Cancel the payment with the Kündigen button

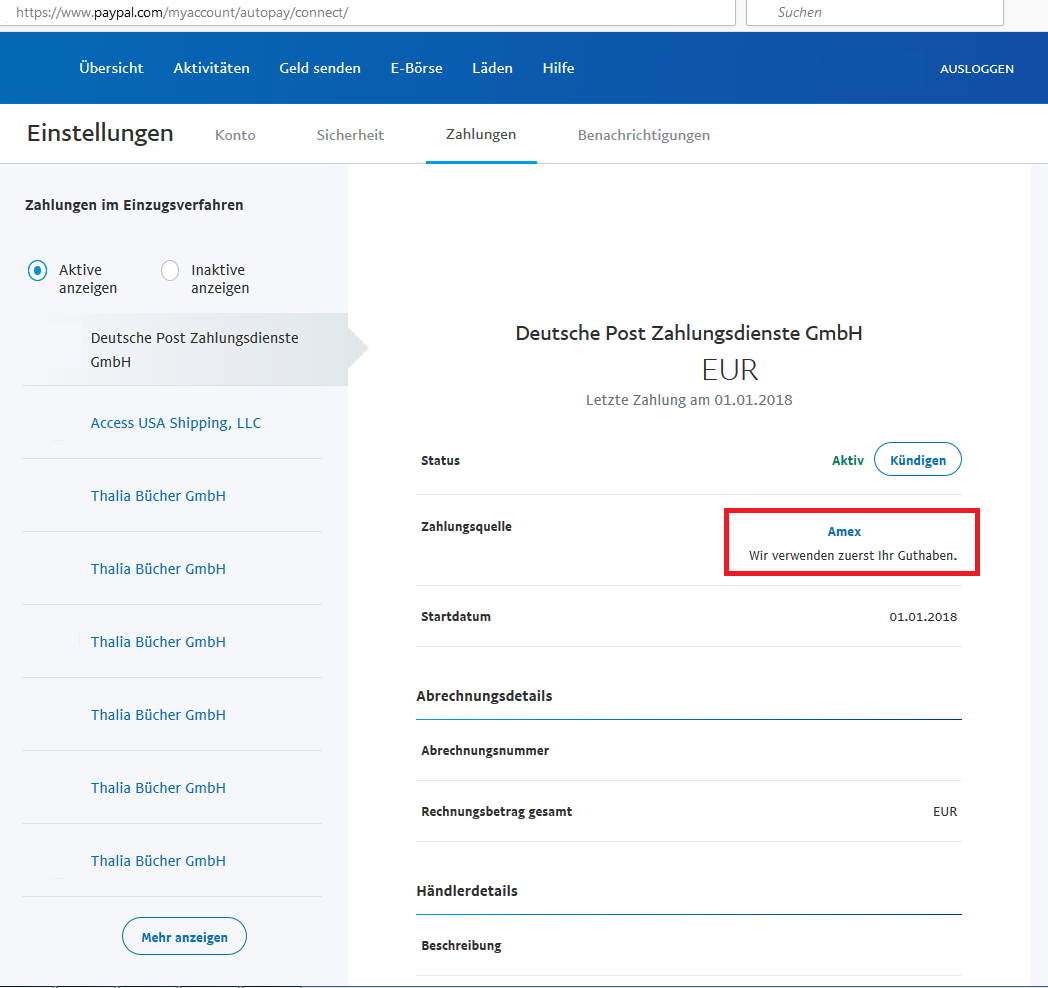pyautogui.click(x=918, y=460)
